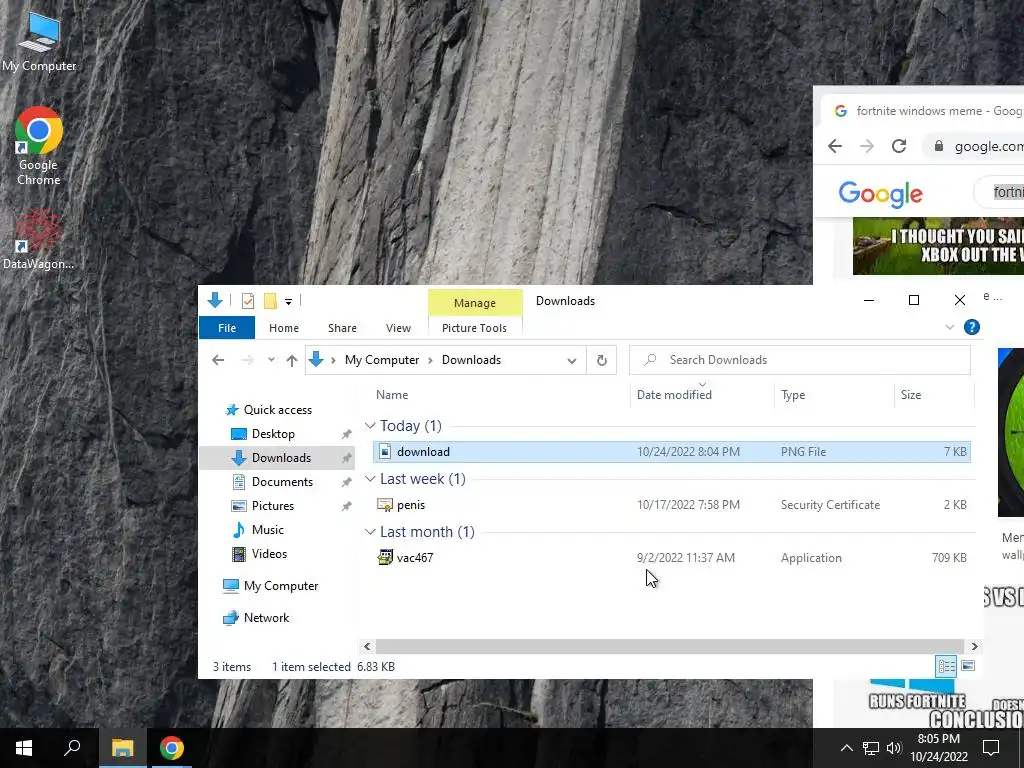Viewport: 1024px width, 768px height.
Task: Select the Security Certificate file row
Action: tap(671, 505)
